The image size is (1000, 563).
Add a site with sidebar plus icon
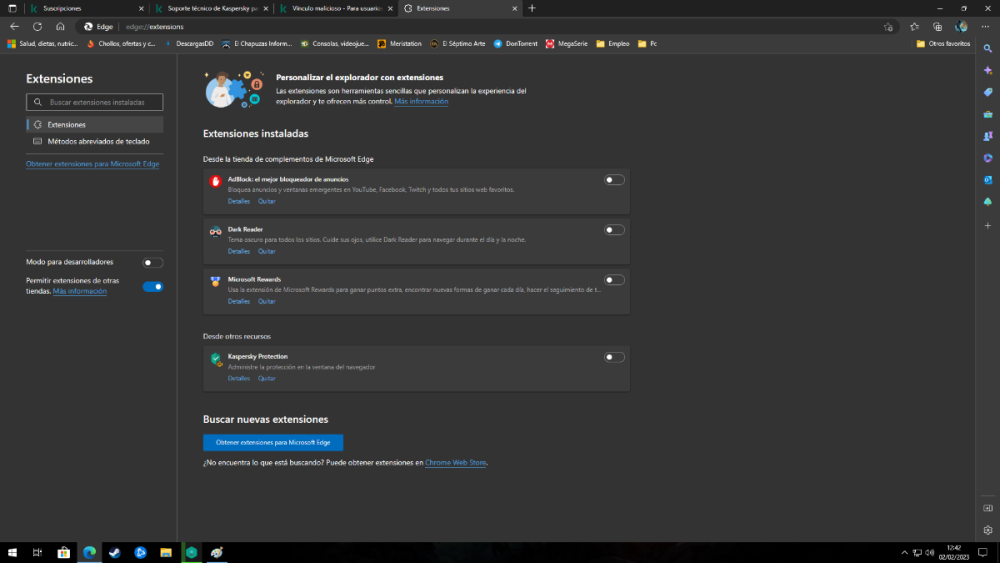988,226
